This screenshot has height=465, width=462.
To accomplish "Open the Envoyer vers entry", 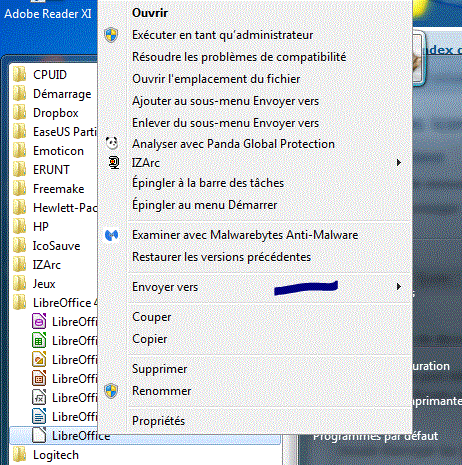I will [x=165, y=287].
